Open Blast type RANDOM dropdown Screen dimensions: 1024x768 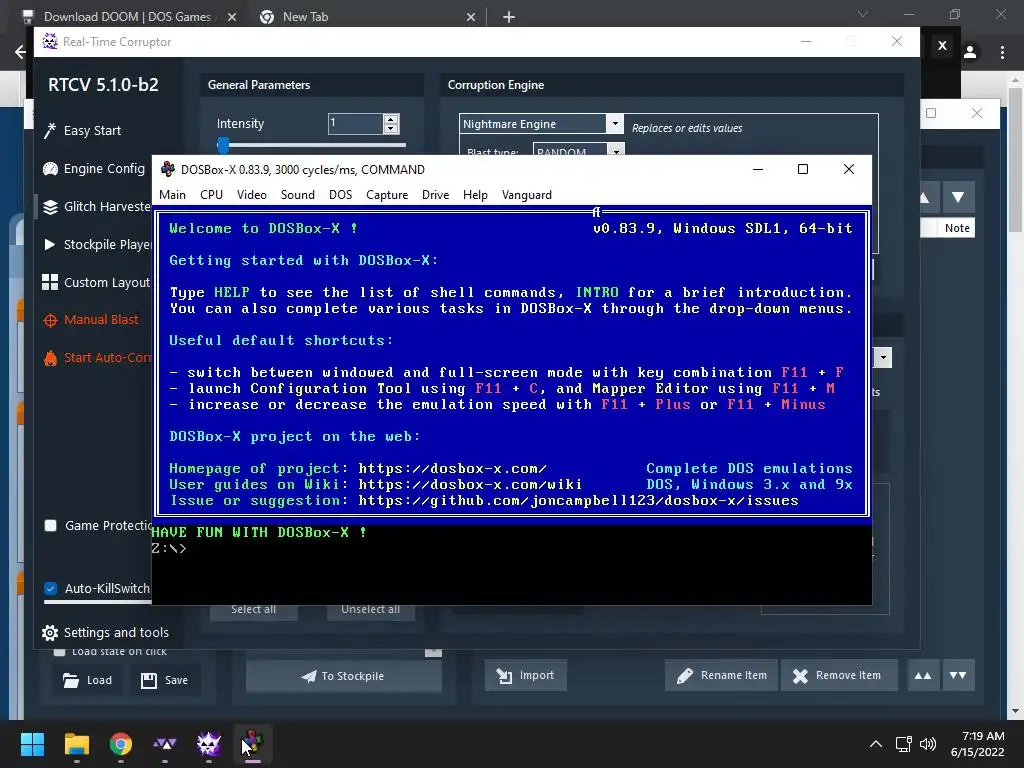616,152
